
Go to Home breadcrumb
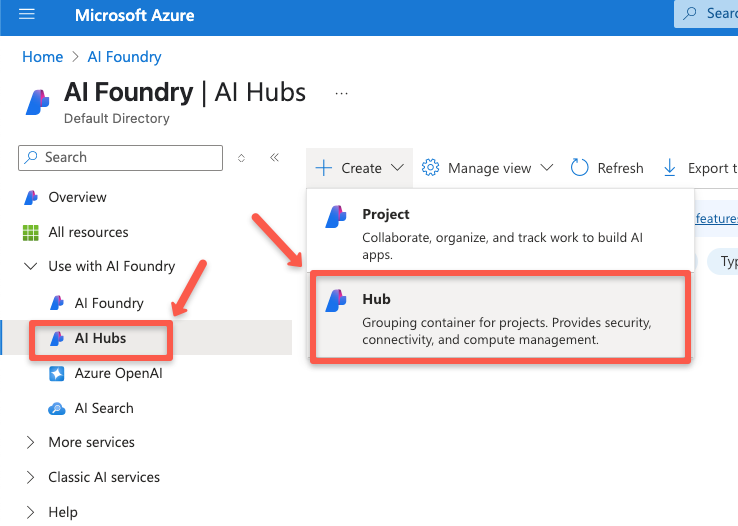click(x=42, y=57)
